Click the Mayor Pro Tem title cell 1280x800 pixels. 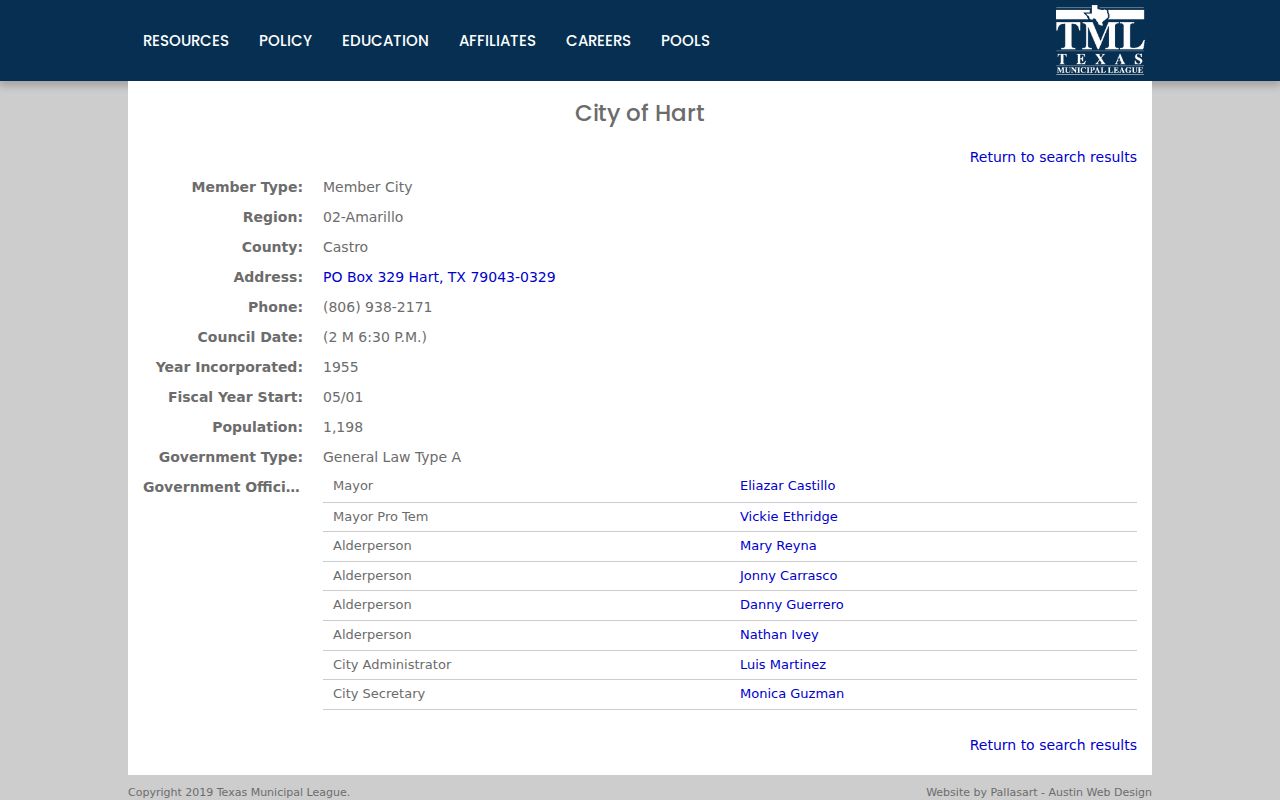click(380, 517)
